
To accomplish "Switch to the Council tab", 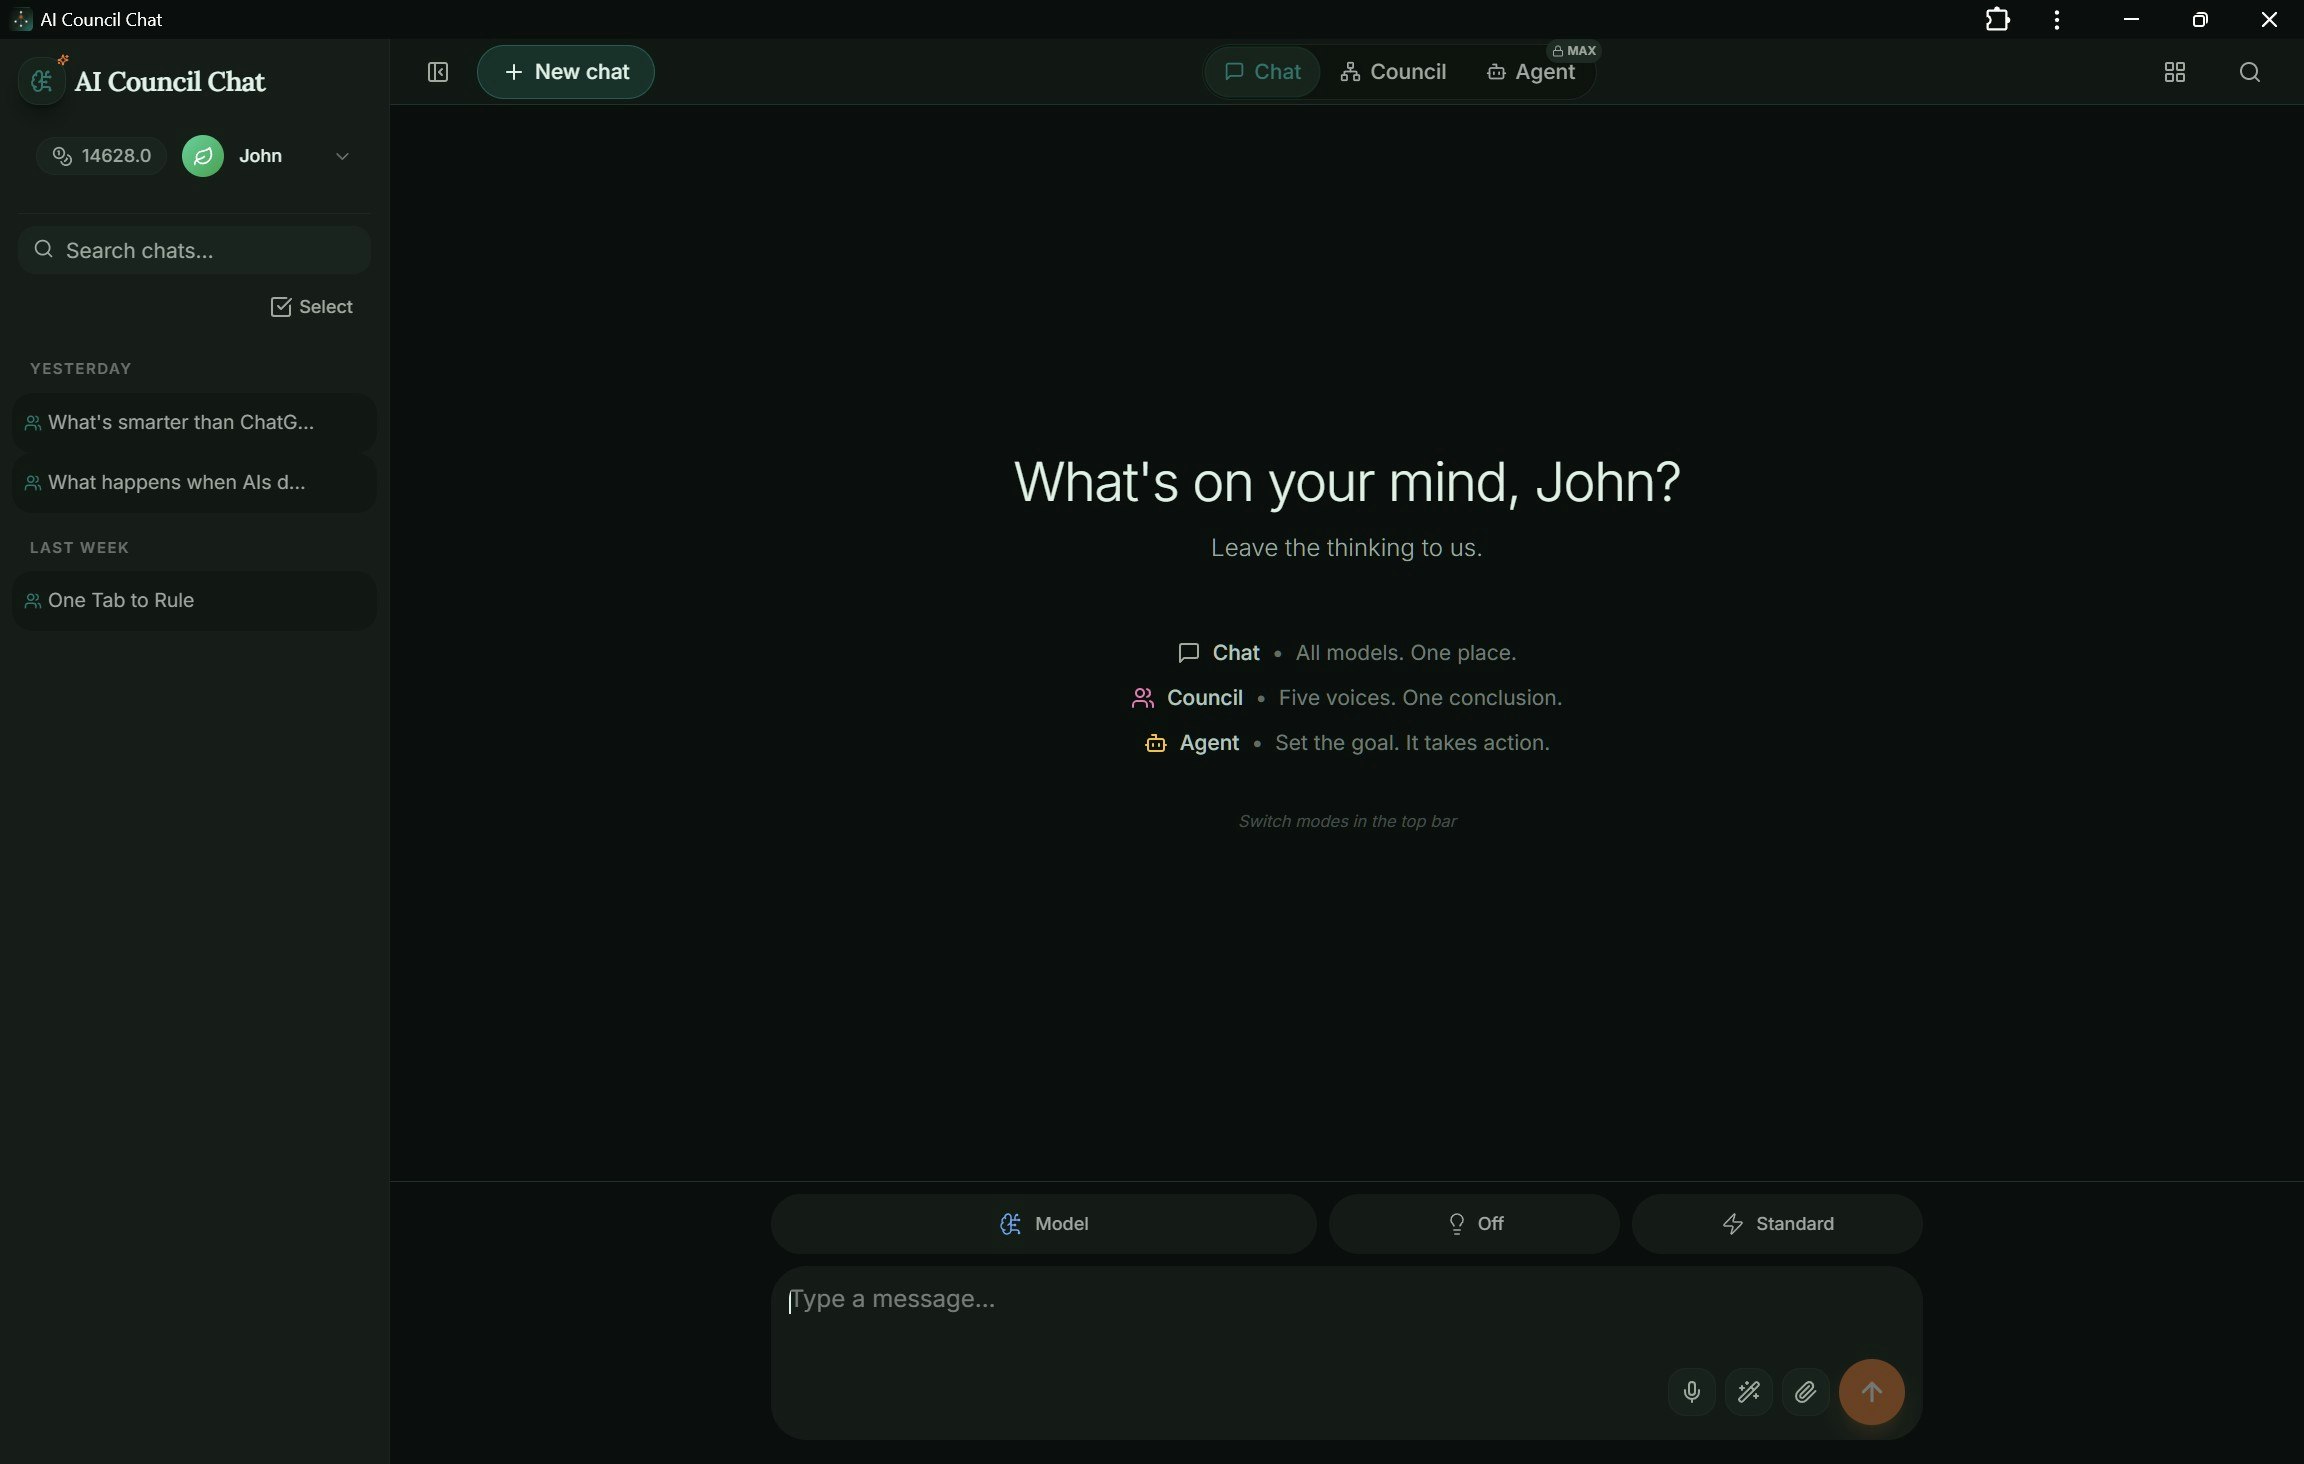I will click(1393, 72).
